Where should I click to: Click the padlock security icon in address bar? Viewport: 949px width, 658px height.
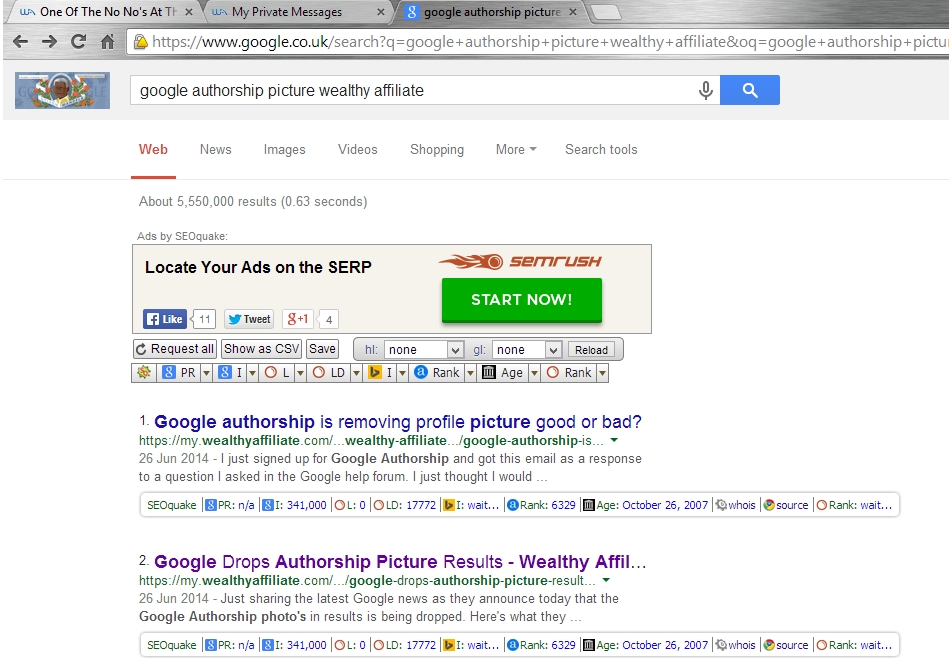coord(140,42)
